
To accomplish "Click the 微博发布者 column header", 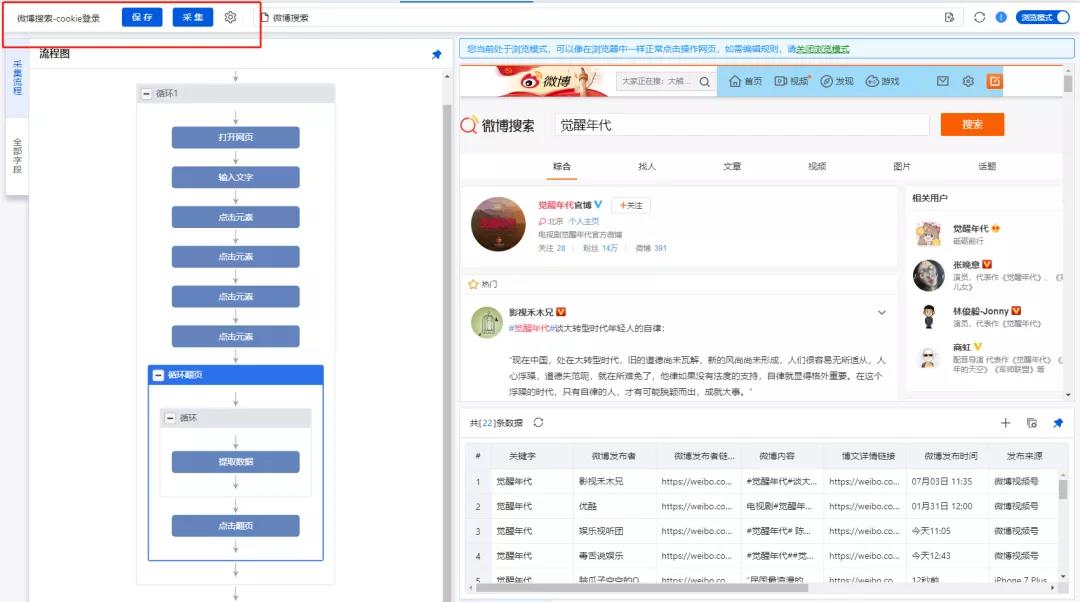I will tap(614, 456).
